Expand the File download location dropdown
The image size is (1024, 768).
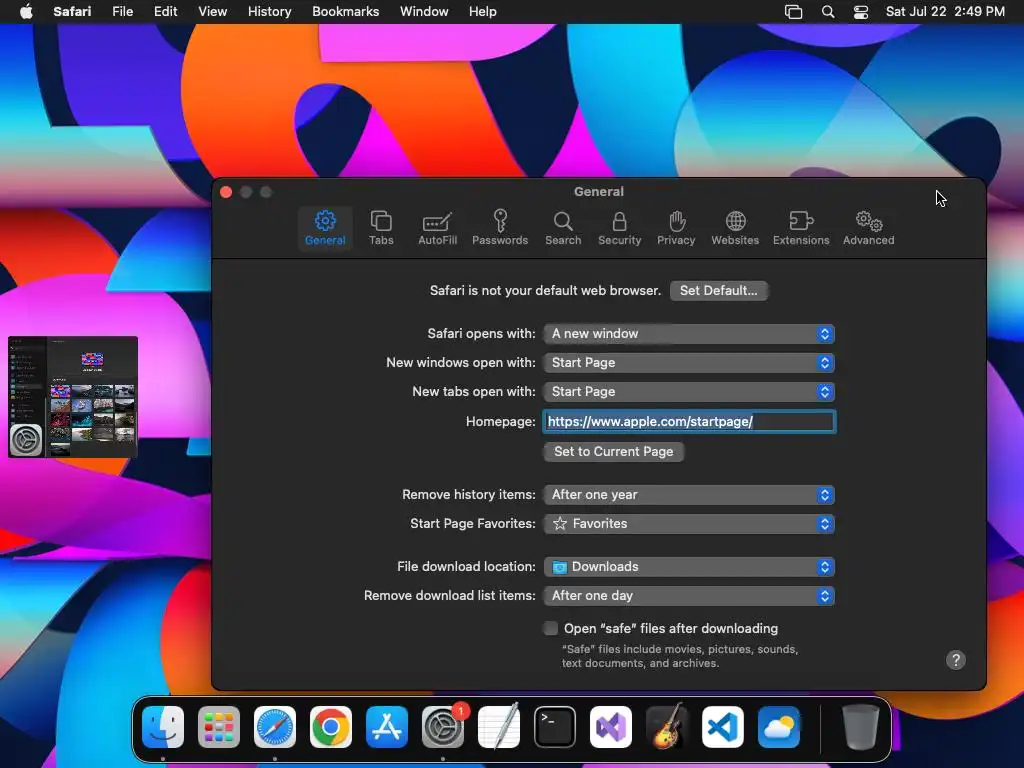(689, 567)
